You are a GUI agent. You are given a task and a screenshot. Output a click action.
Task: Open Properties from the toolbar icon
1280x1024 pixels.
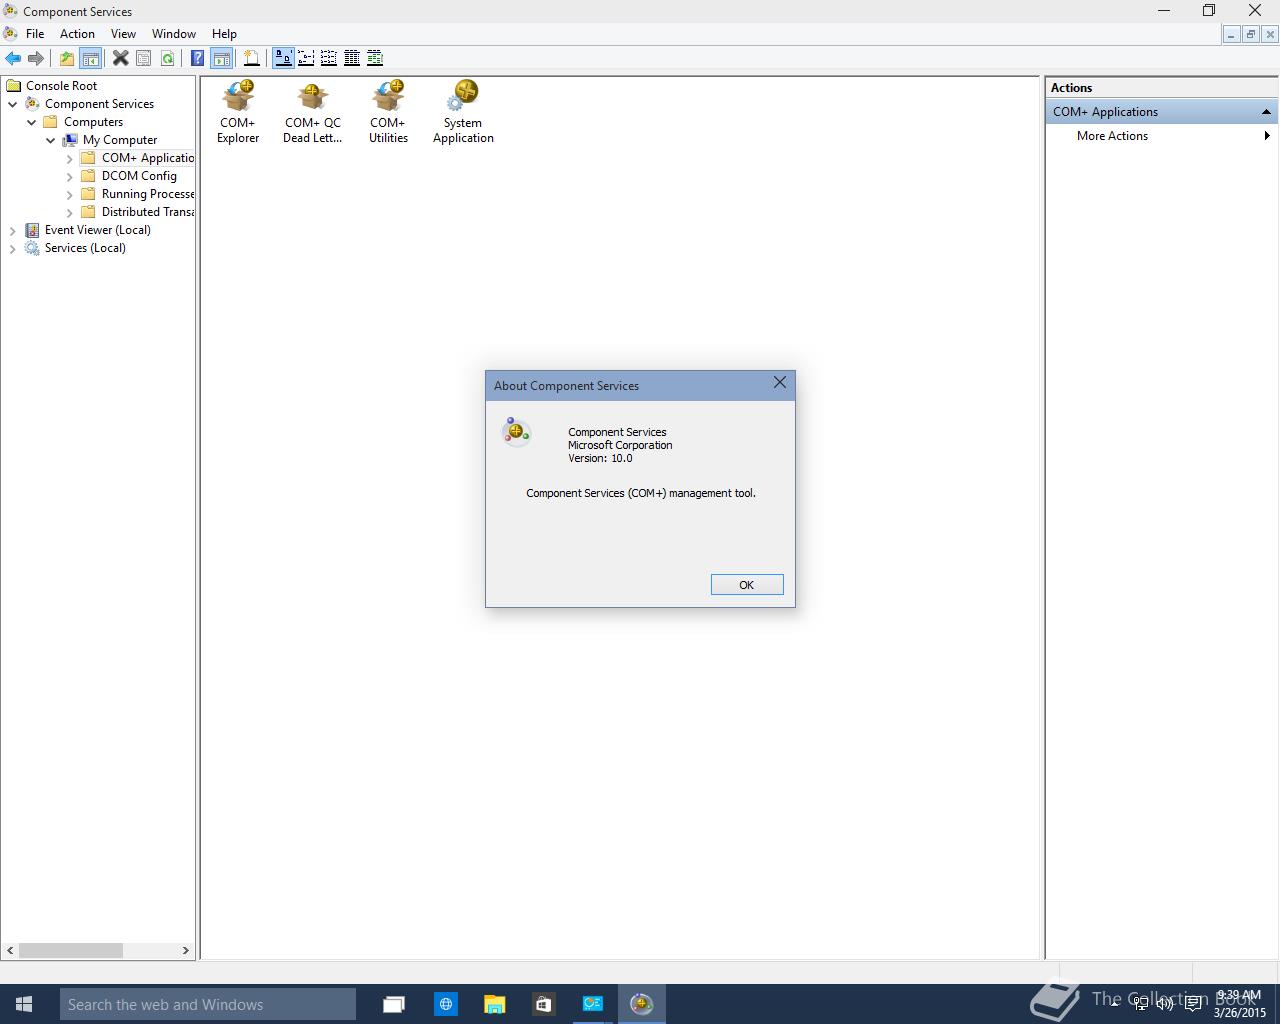click(144, 58)
